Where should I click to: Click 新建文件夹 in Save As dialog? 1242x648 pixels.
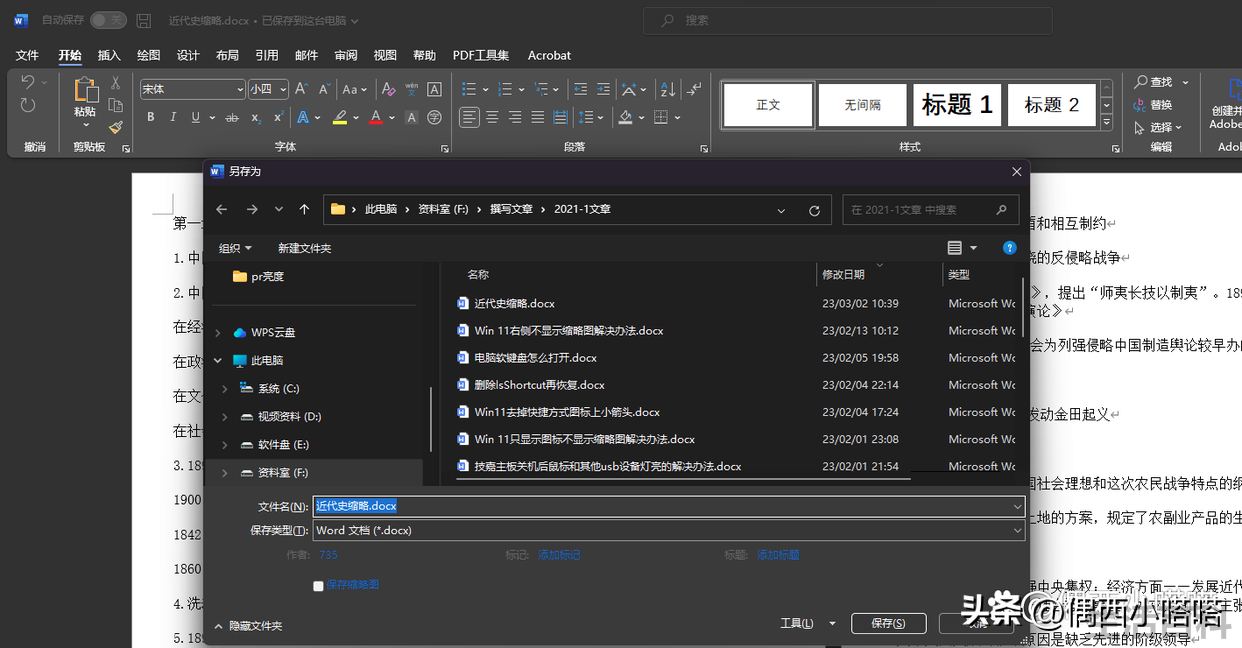(x=304, y=248)
